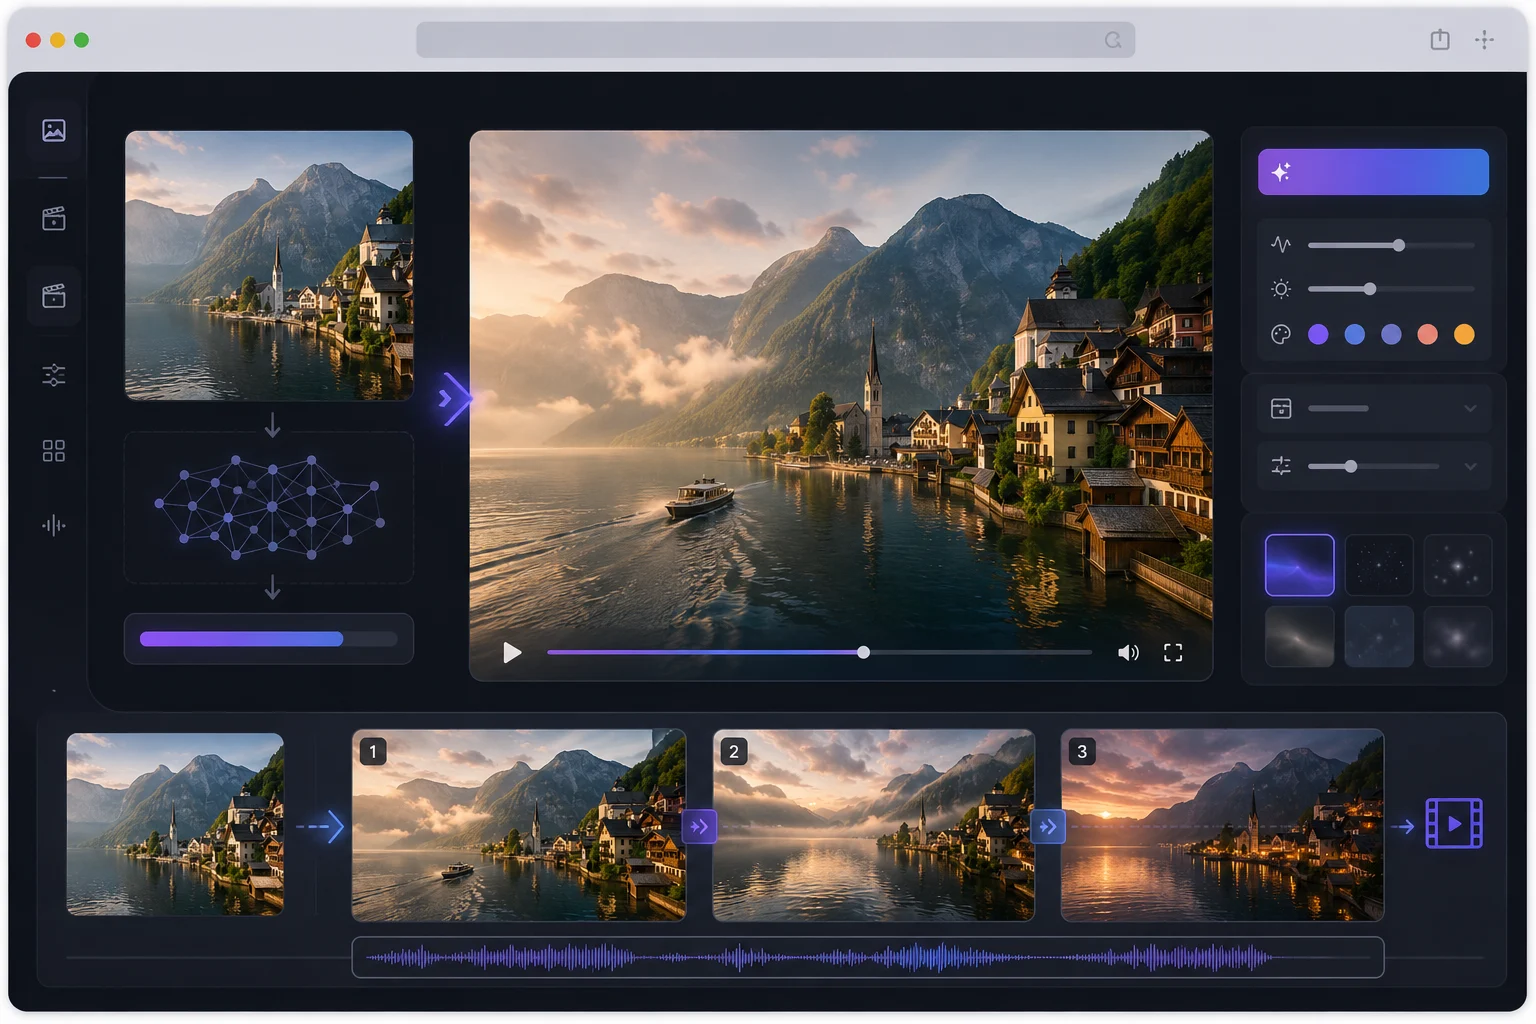The image size is (1536, 1024).
Task: Open the audio waveform sidebar icon
Action: (x=54, y=525)
